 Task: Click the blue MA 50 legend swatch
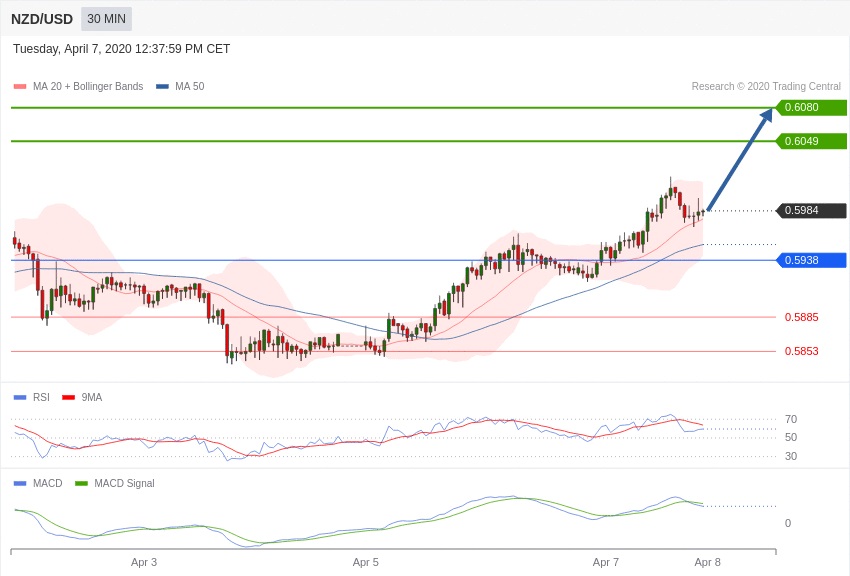pyautogui.click(x=162, y=86)
